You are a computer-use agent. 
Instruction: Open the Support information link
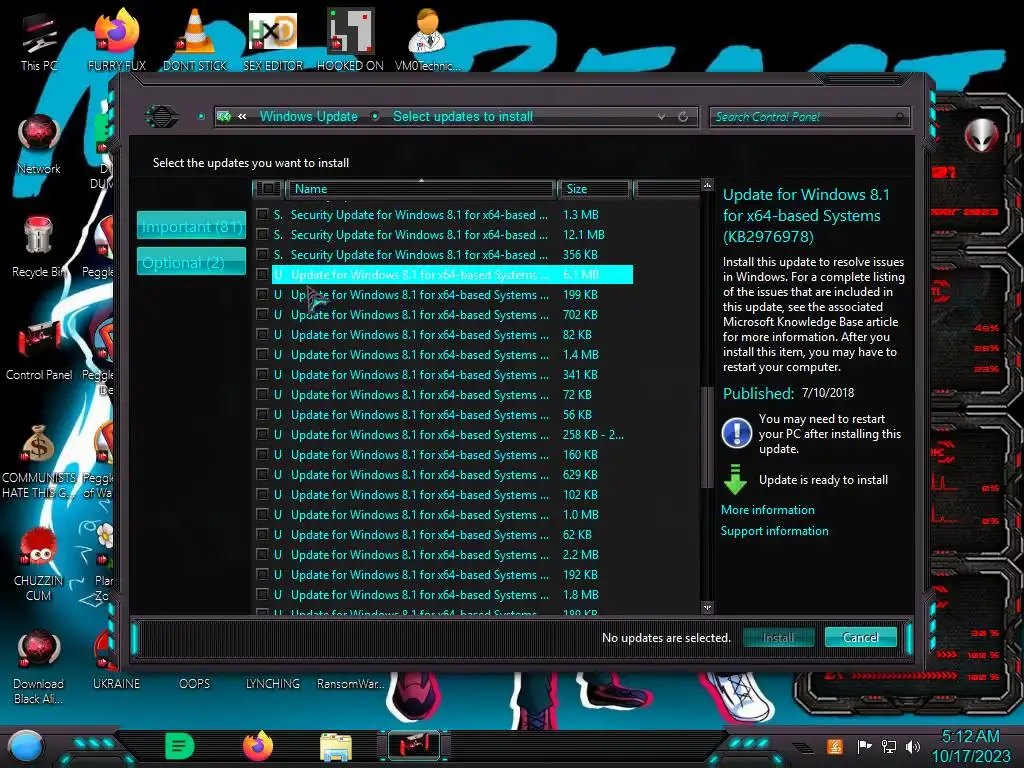pos(775,531)
